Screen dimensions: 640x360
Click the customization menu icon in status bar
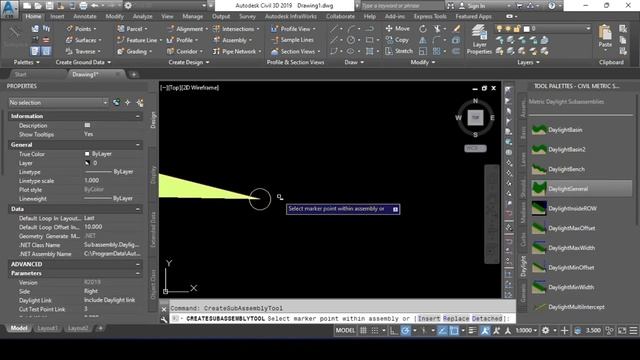(x=633, y=330)
